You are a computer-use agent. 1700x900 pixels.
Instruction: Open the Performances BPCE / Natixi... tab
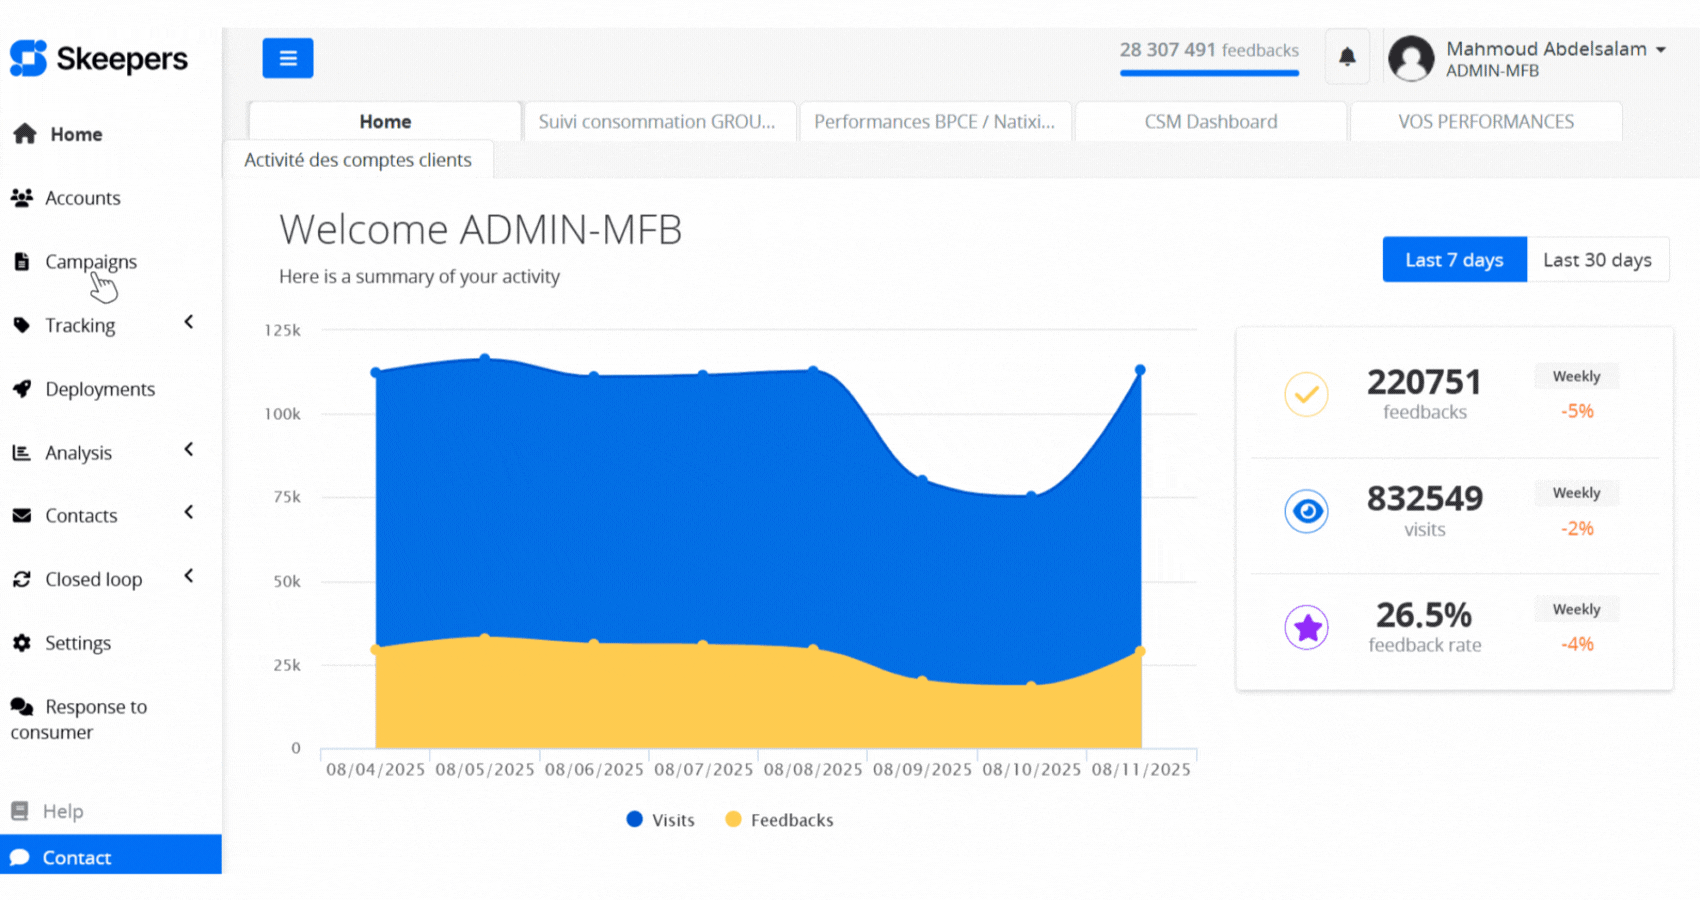pos(934,121)
